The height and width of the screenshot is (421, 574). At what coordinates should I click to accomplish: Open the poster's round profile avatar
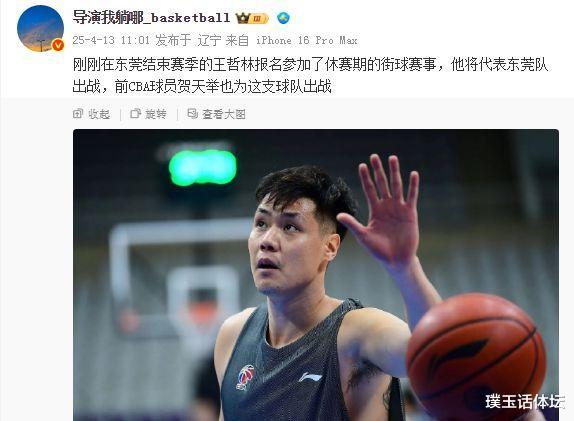[x=40, y=29]
